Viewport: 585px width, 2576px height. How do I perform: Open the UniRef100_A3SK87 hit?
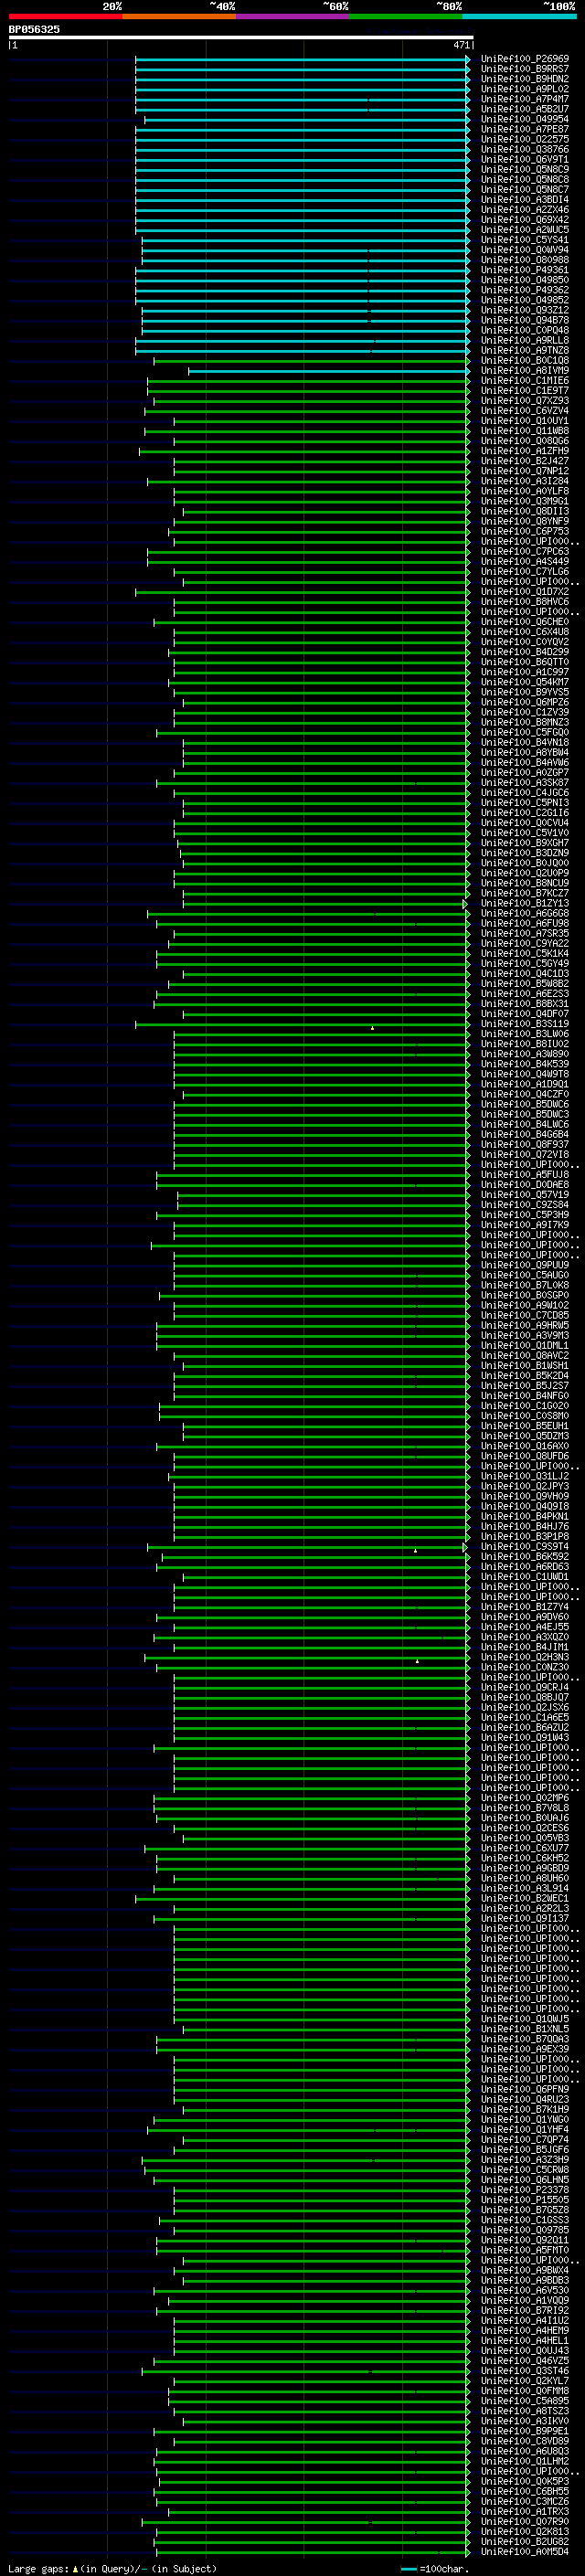click(524, 782)
